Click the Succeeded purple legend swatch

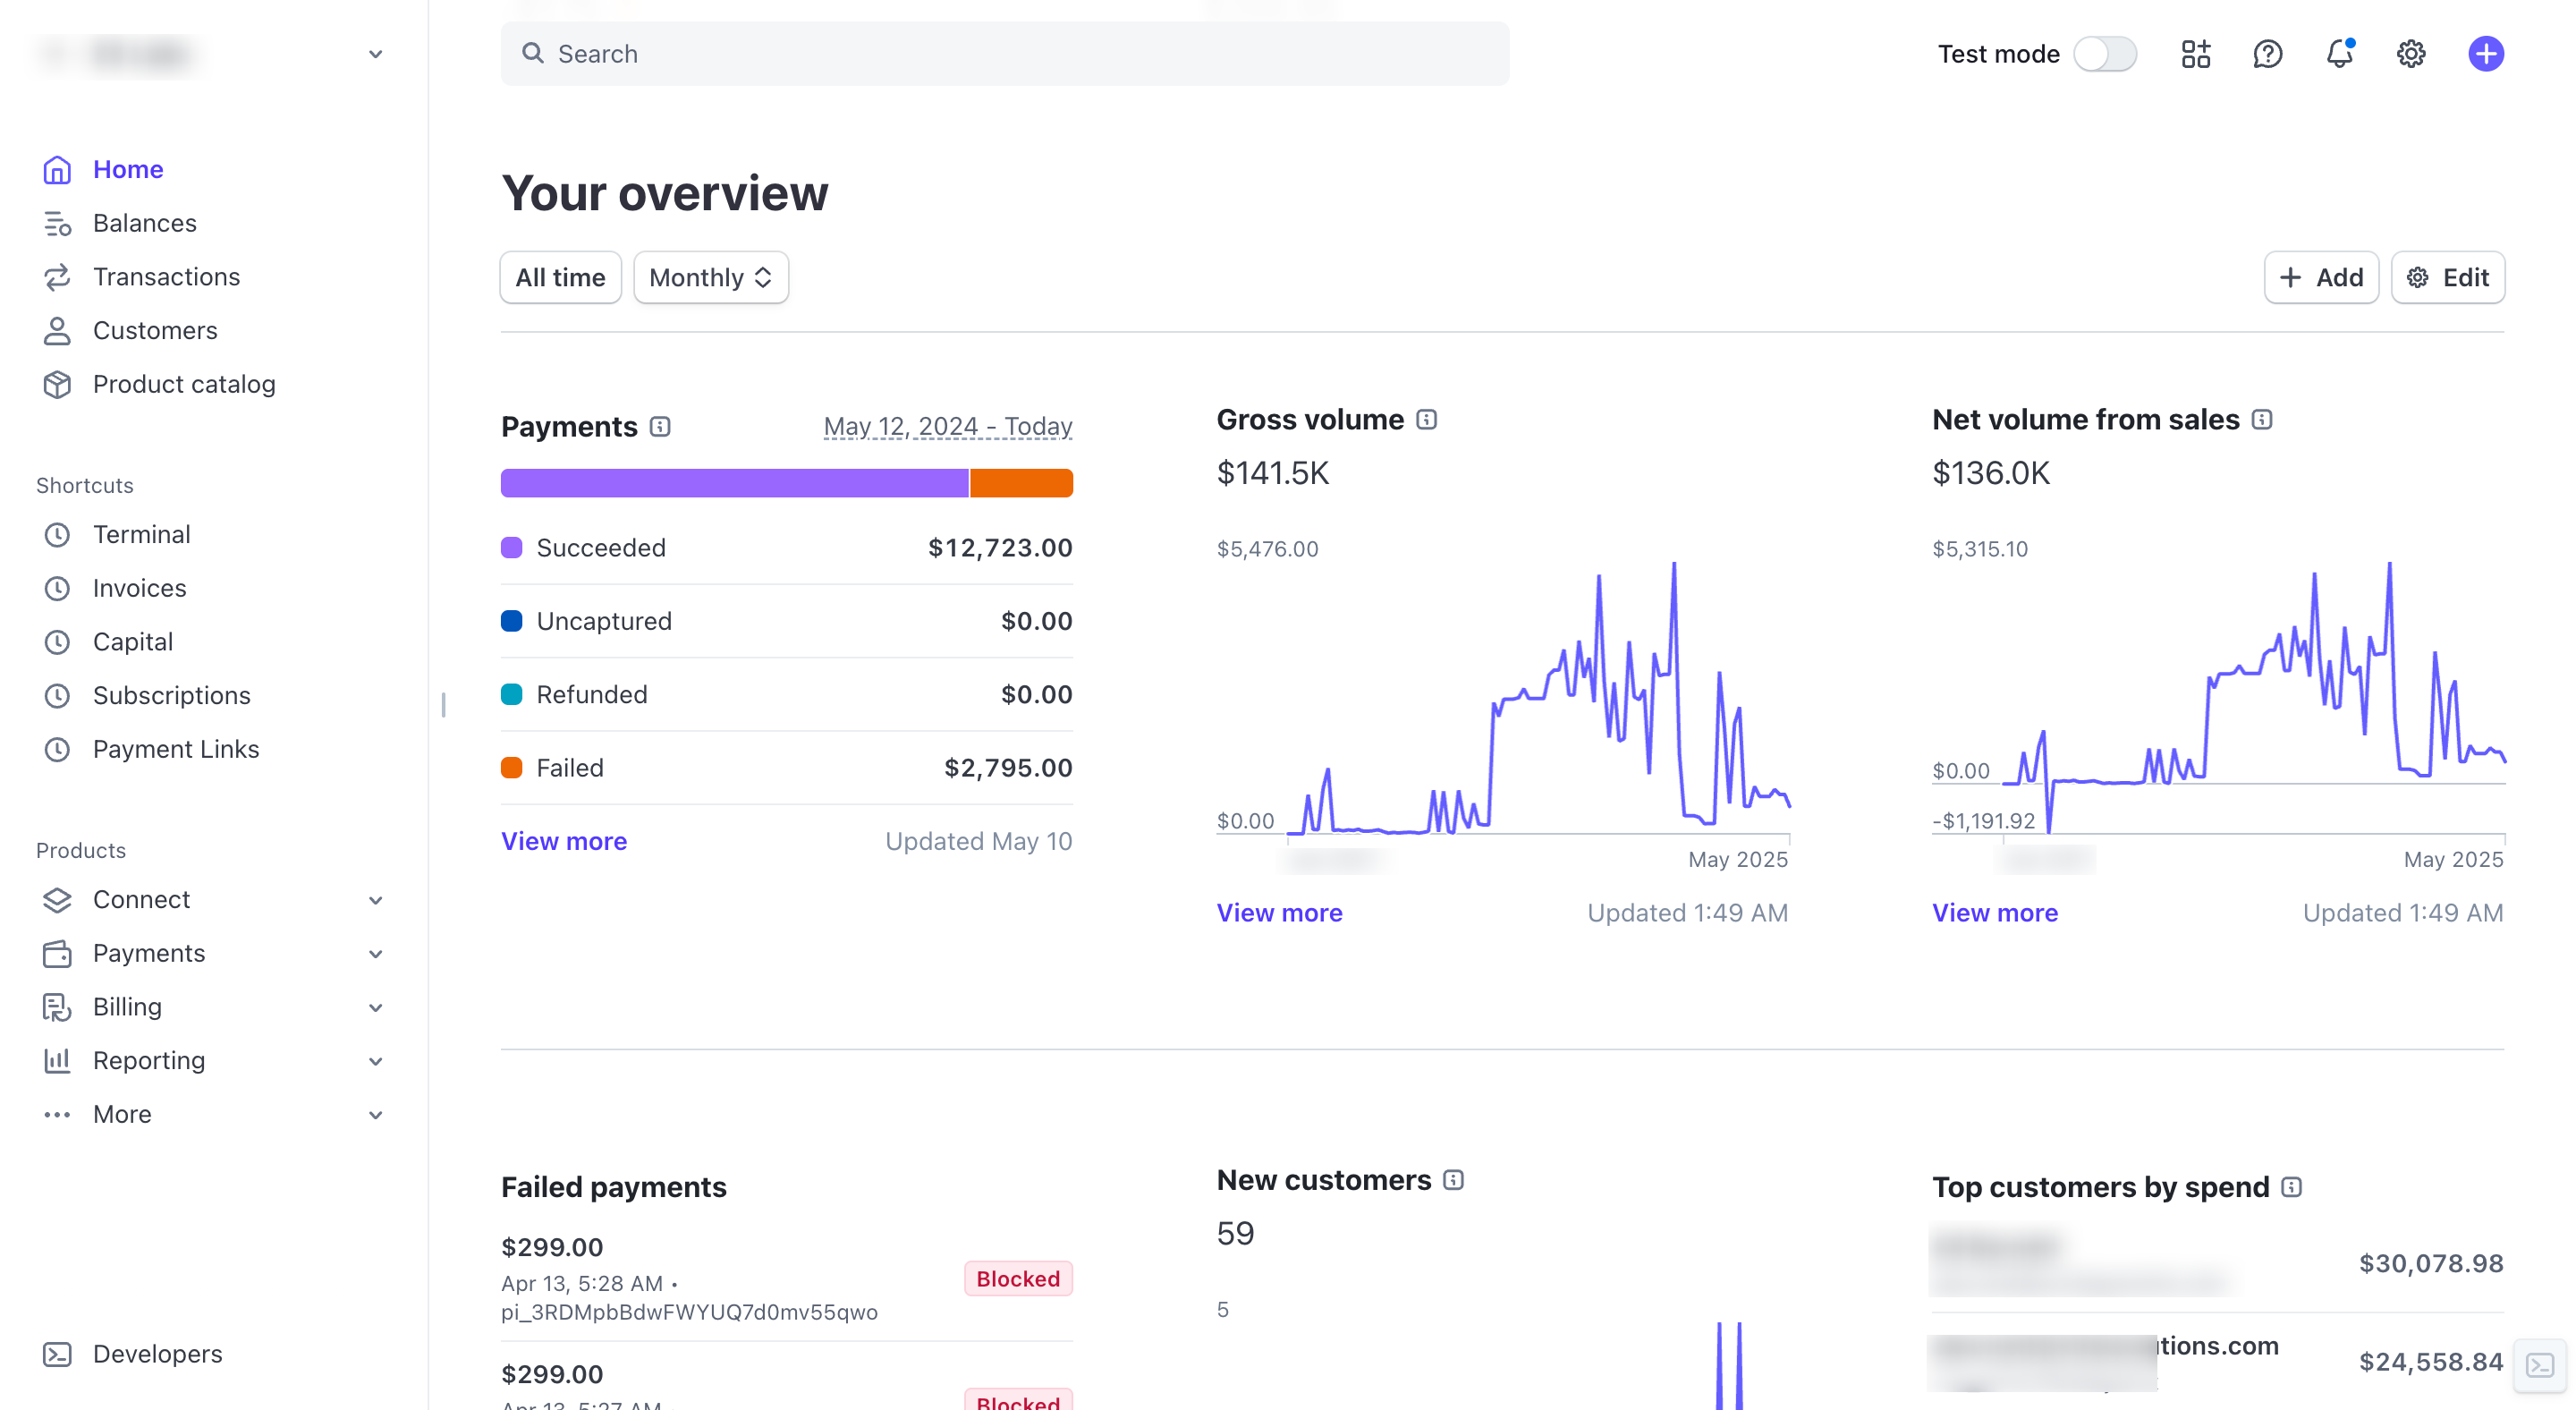(x=511, y=548)
